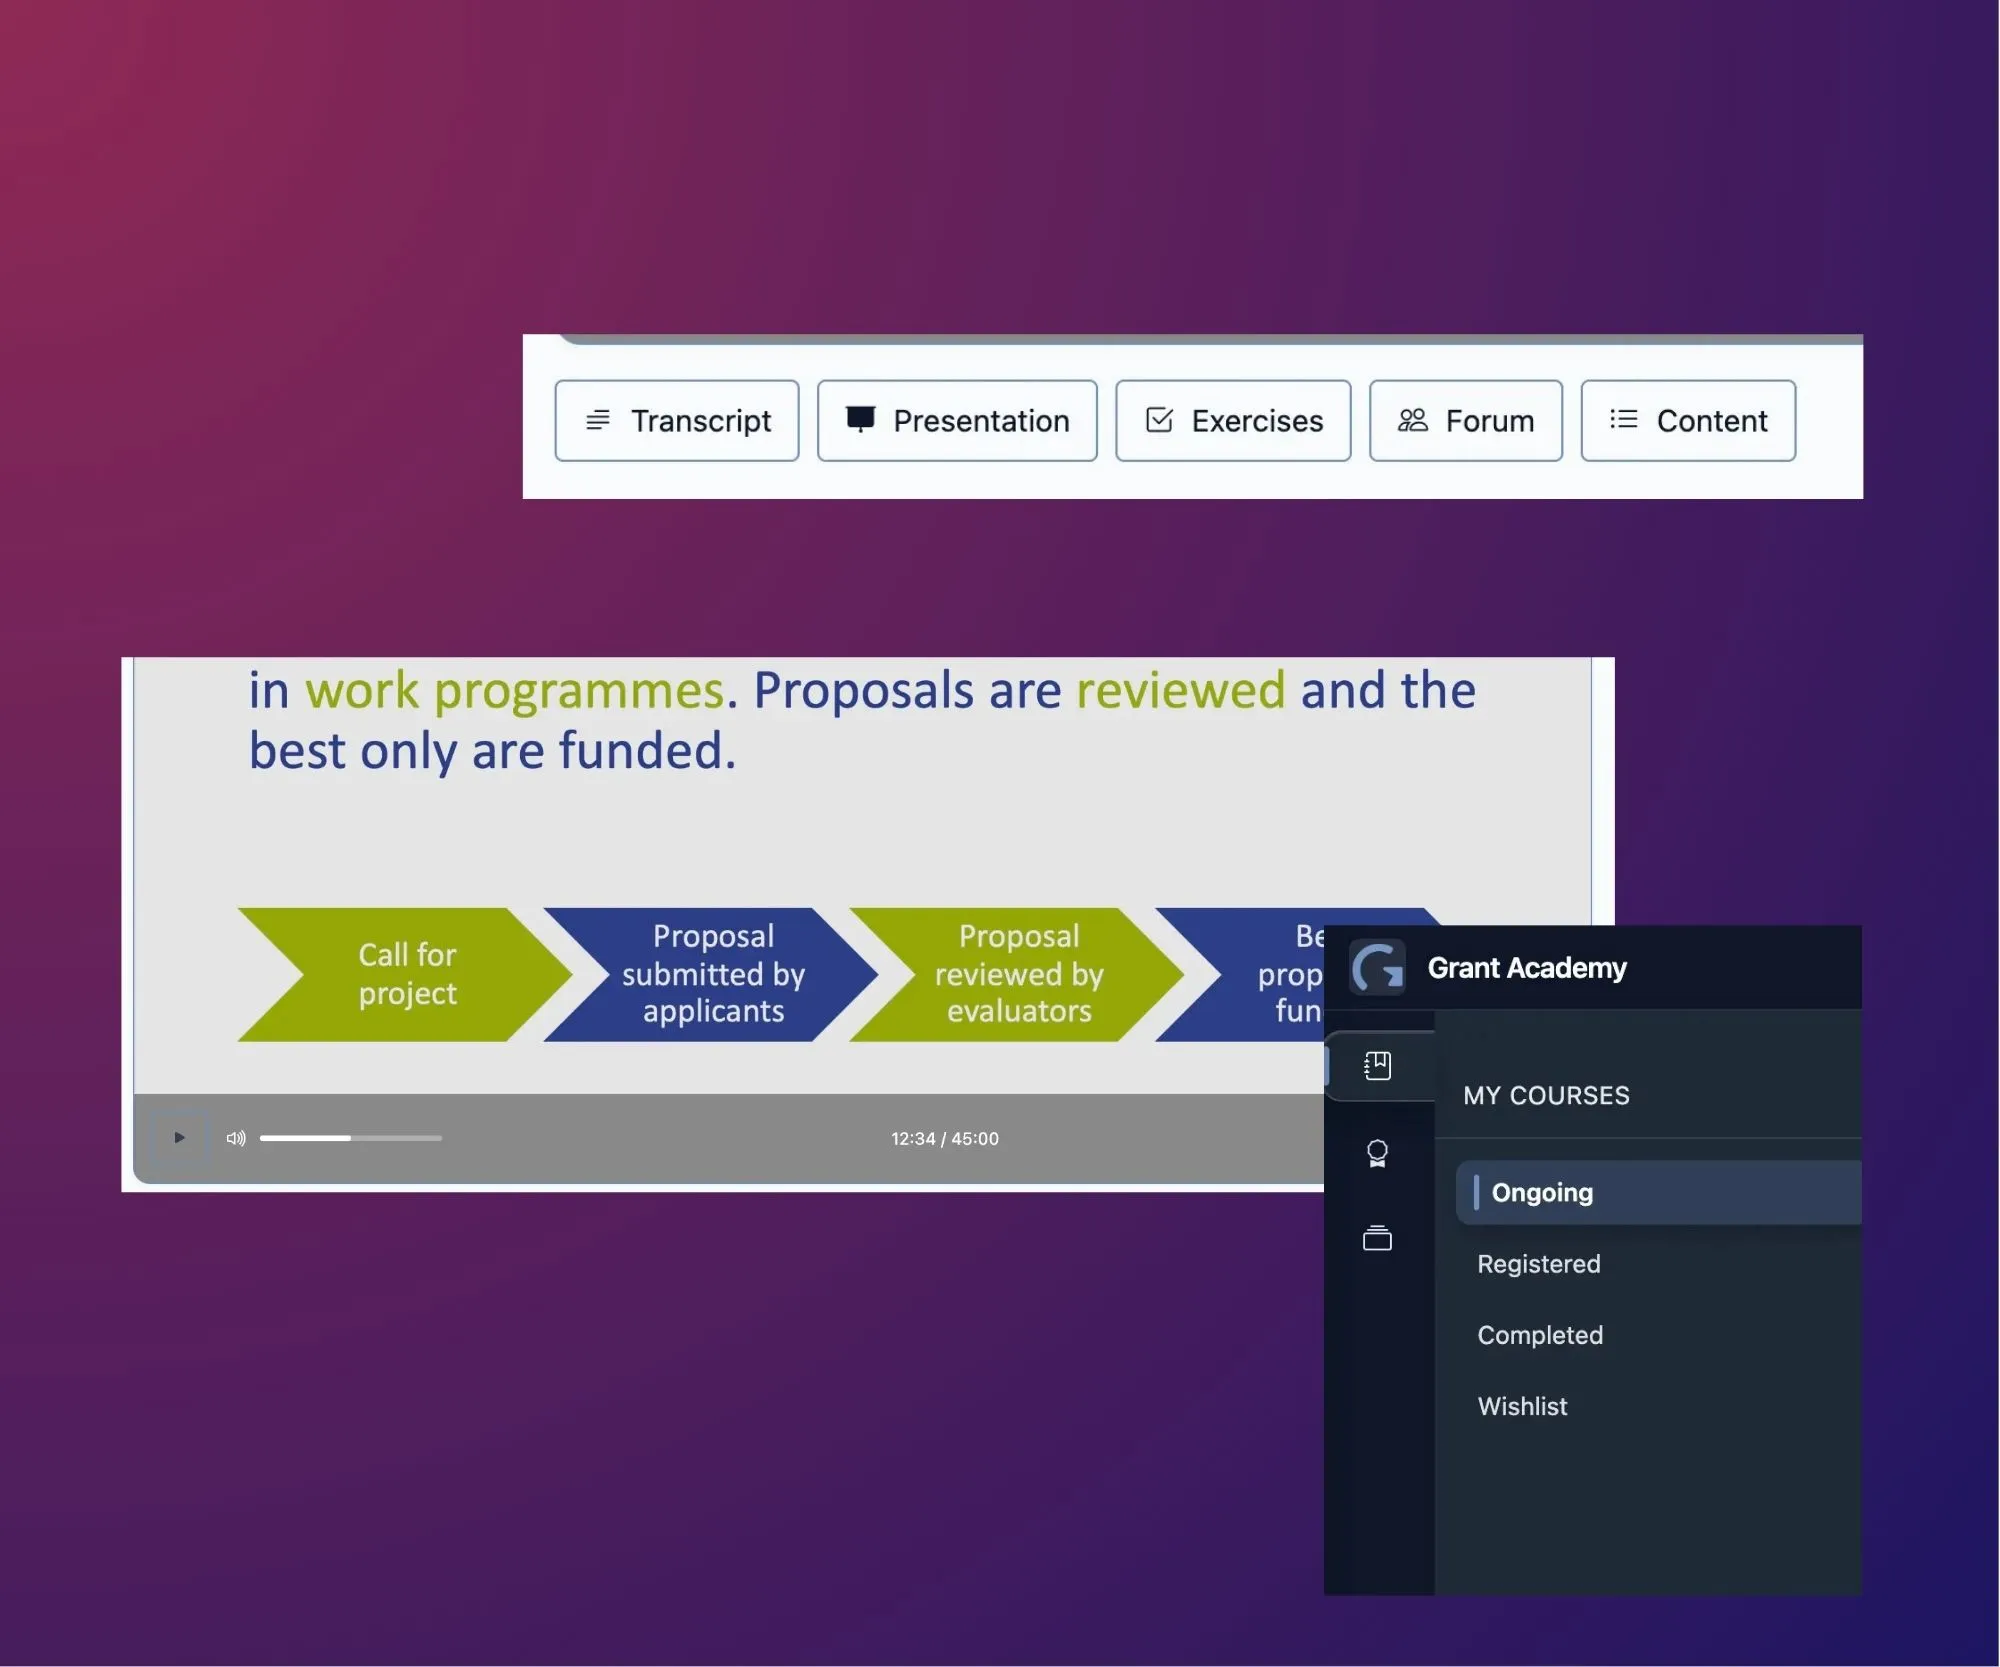Adjust the volume slider track
Image resolution: width=2000 pixels, height=1667 pixels.
coord(350,1138)
